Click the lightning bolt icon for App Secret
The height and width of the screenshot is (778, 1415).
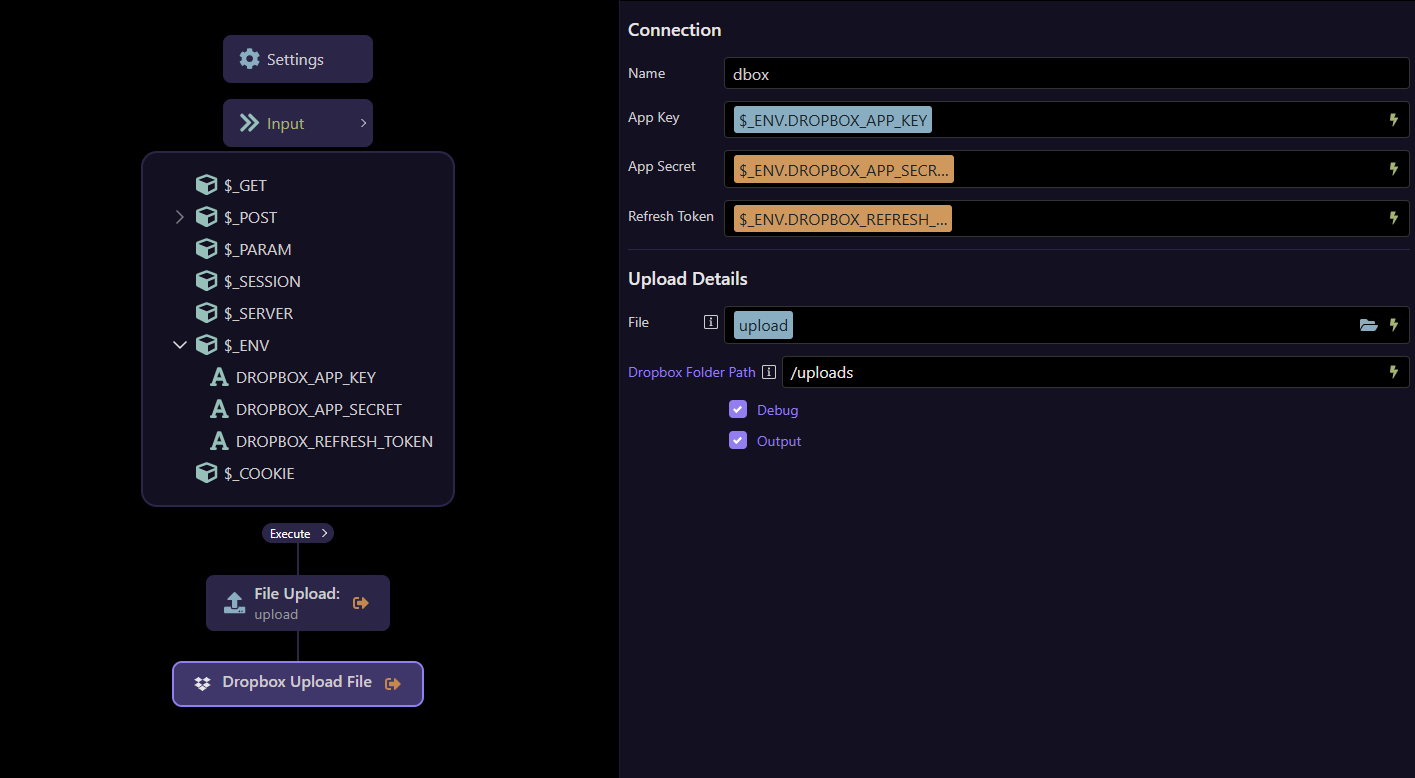click(1393, 169)
